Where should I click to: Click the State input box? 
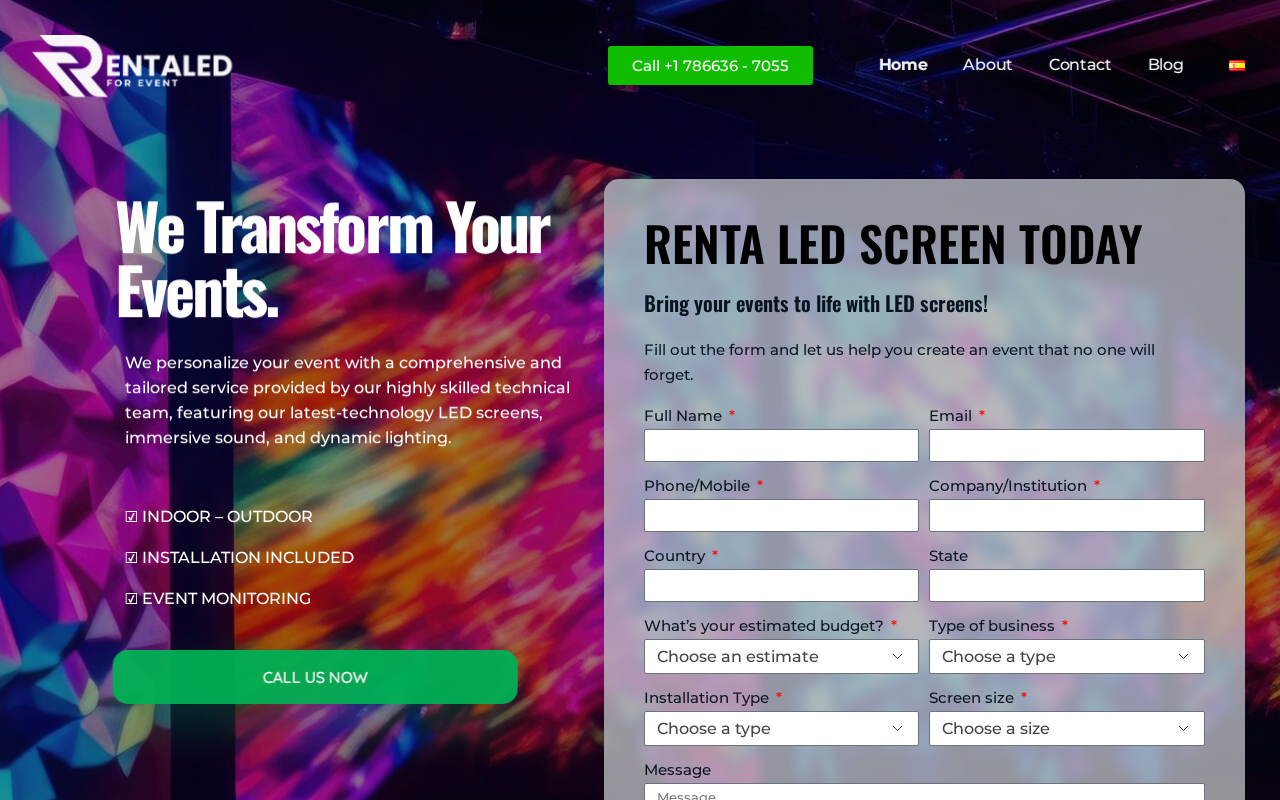pyautogui.click(x=1067, y=586)
